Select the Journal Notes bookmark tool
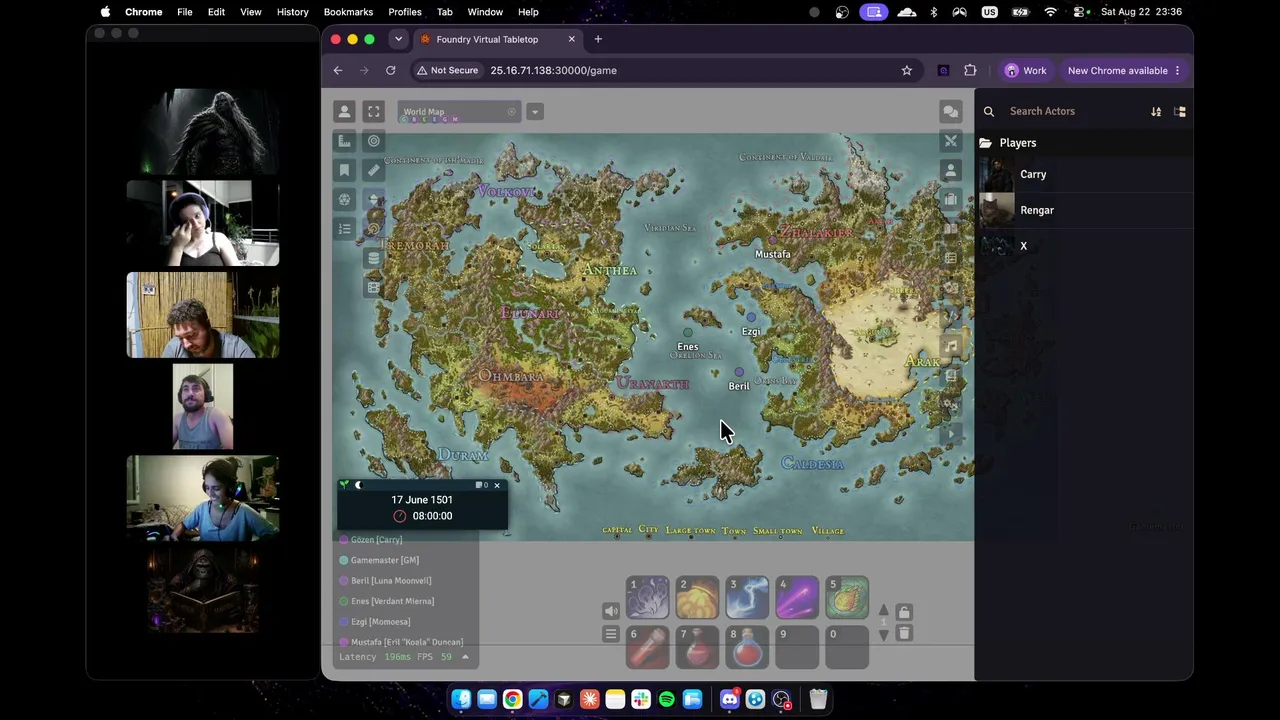Image resolution: width=1280 pixels, height=720 pixels. click(345, 170)
